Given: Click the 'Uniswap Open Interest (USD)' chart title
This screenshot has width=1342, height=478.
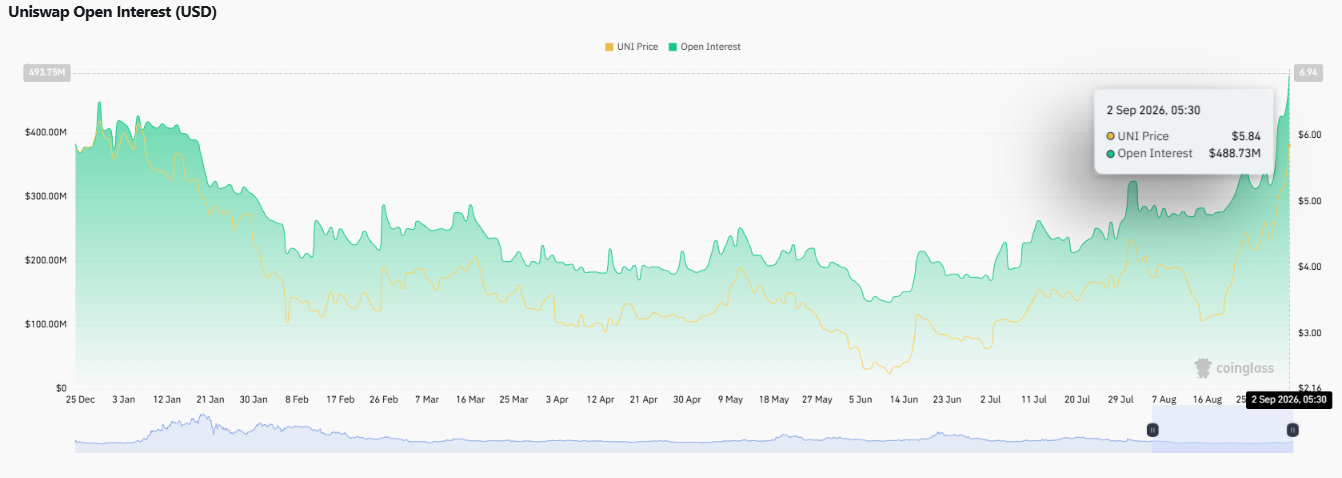Looking at the screenshot, I should 112,13.
